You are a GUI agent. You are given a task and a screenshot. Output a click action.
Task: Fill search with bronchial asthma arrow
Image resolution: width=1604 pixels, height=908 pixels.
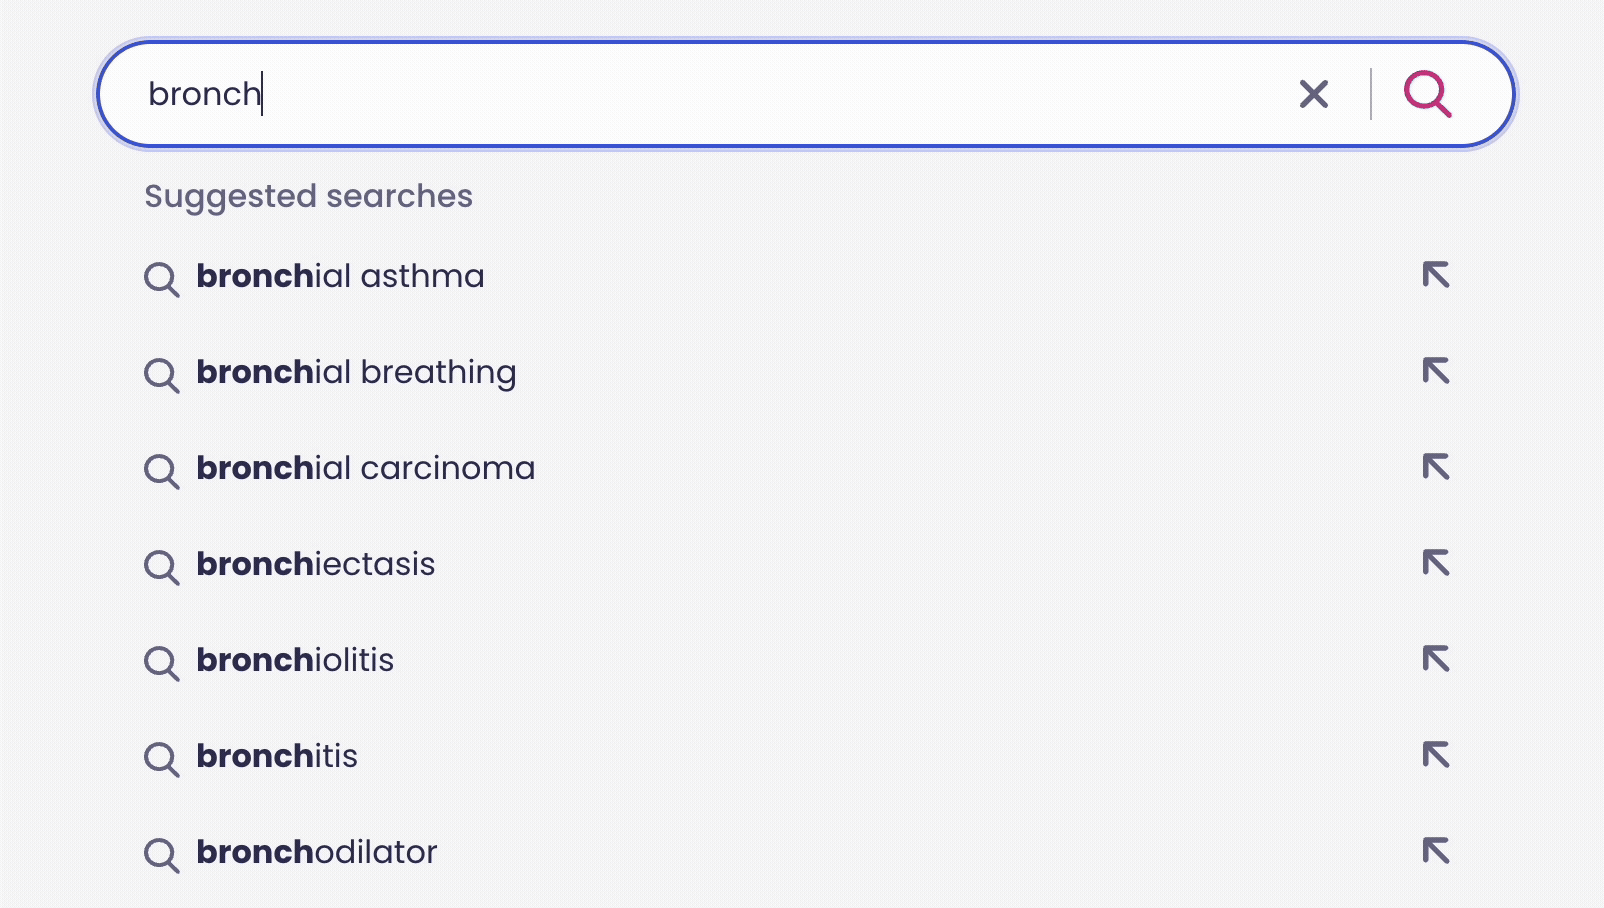coord(1436,275)
